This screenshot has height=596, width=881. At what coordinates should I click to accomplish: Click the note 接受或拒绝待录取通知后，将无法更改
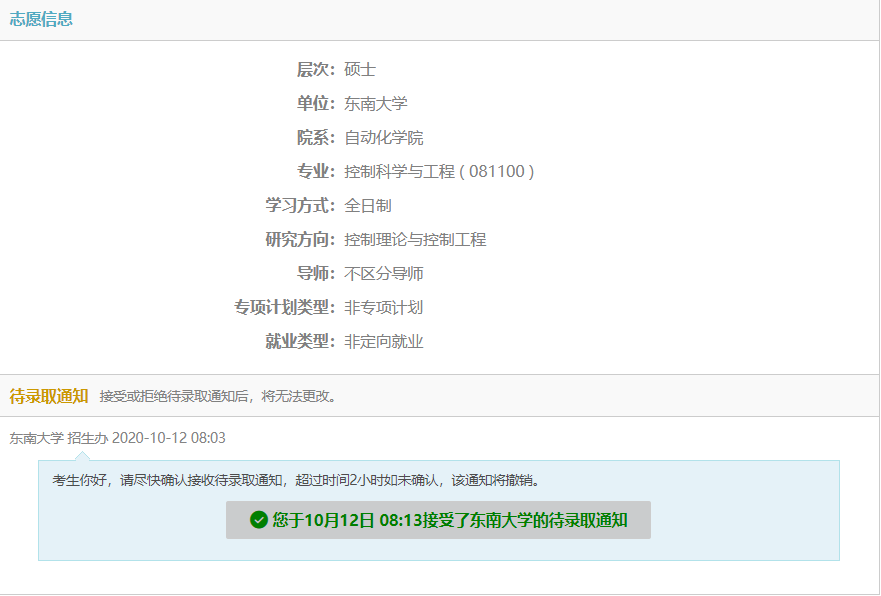point(218,397)
